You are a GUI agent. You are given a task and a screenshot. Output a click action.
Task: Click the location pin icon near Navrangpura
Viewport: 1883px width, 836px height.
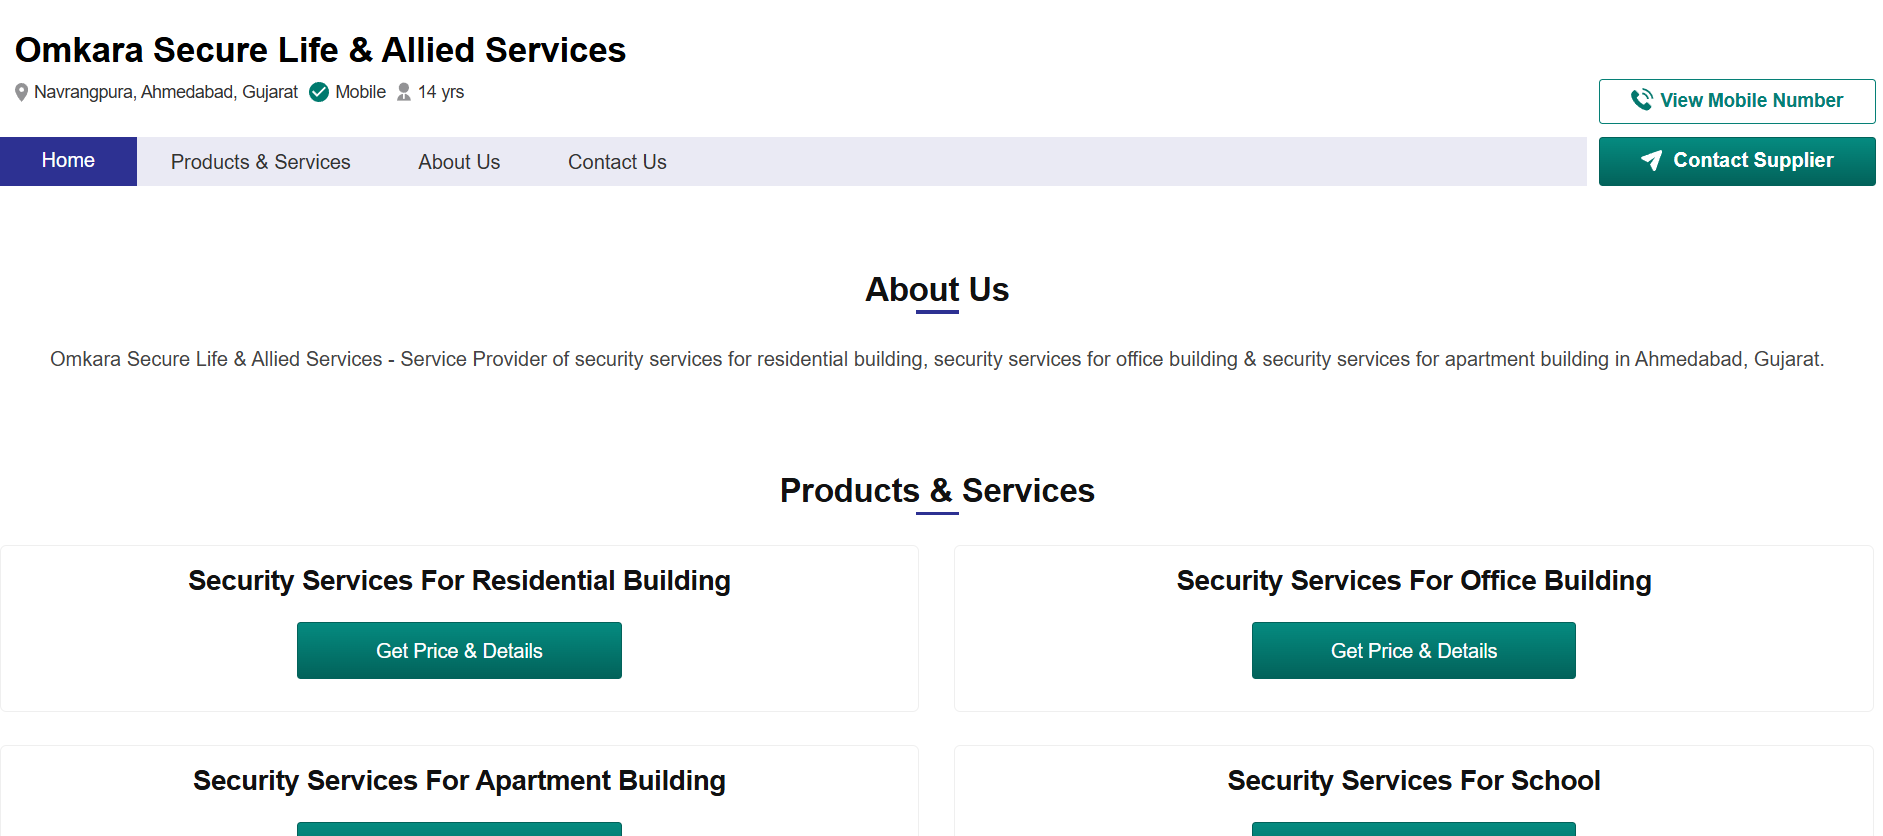coord(21,92)
